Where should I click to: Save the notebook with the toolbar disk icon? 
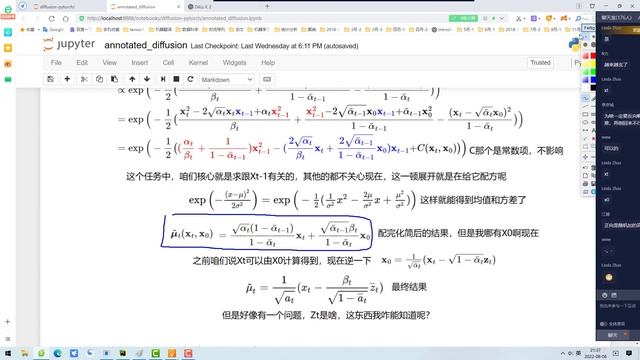click(x=51, y=79)
